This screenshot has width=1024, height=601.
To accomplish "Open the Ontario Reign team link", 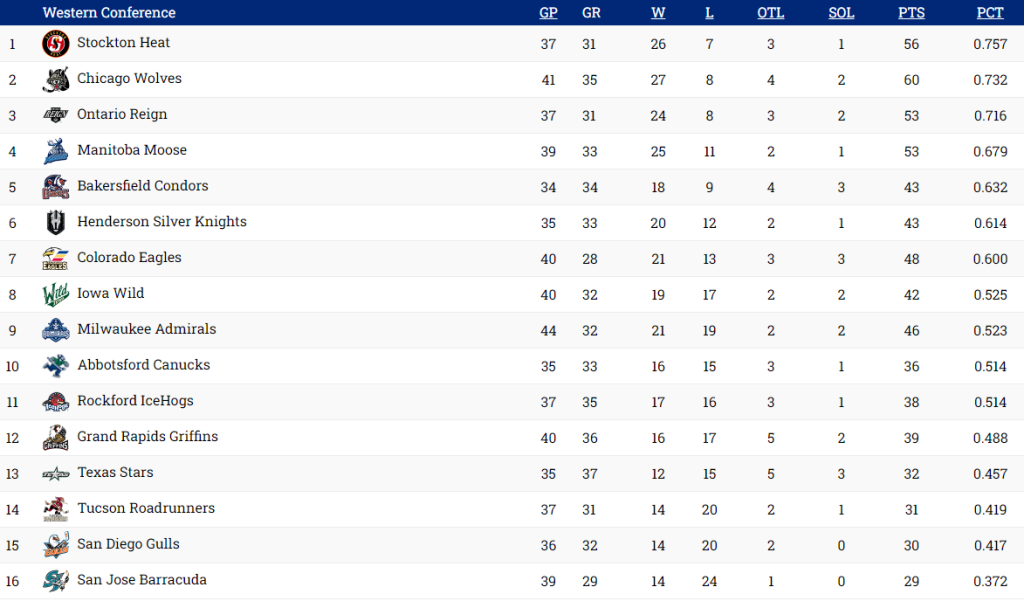I will pos(122,115).
